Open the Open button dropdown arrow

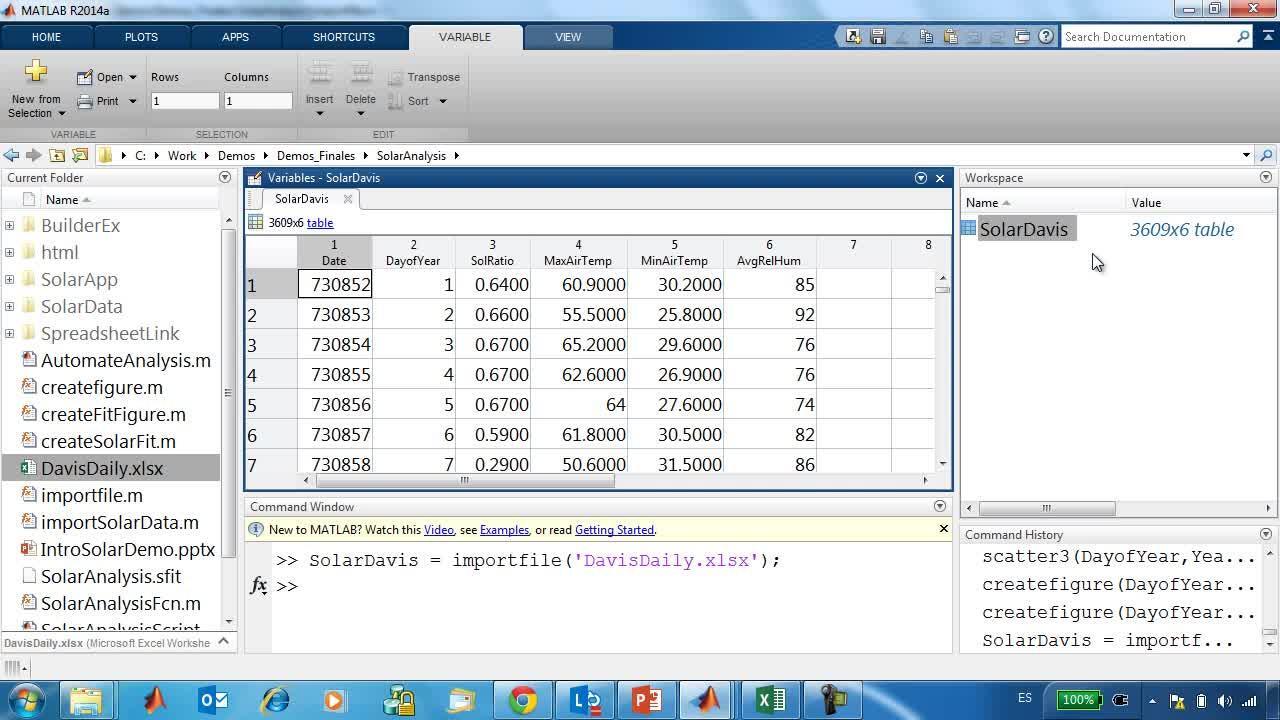[x=132, y=77]
